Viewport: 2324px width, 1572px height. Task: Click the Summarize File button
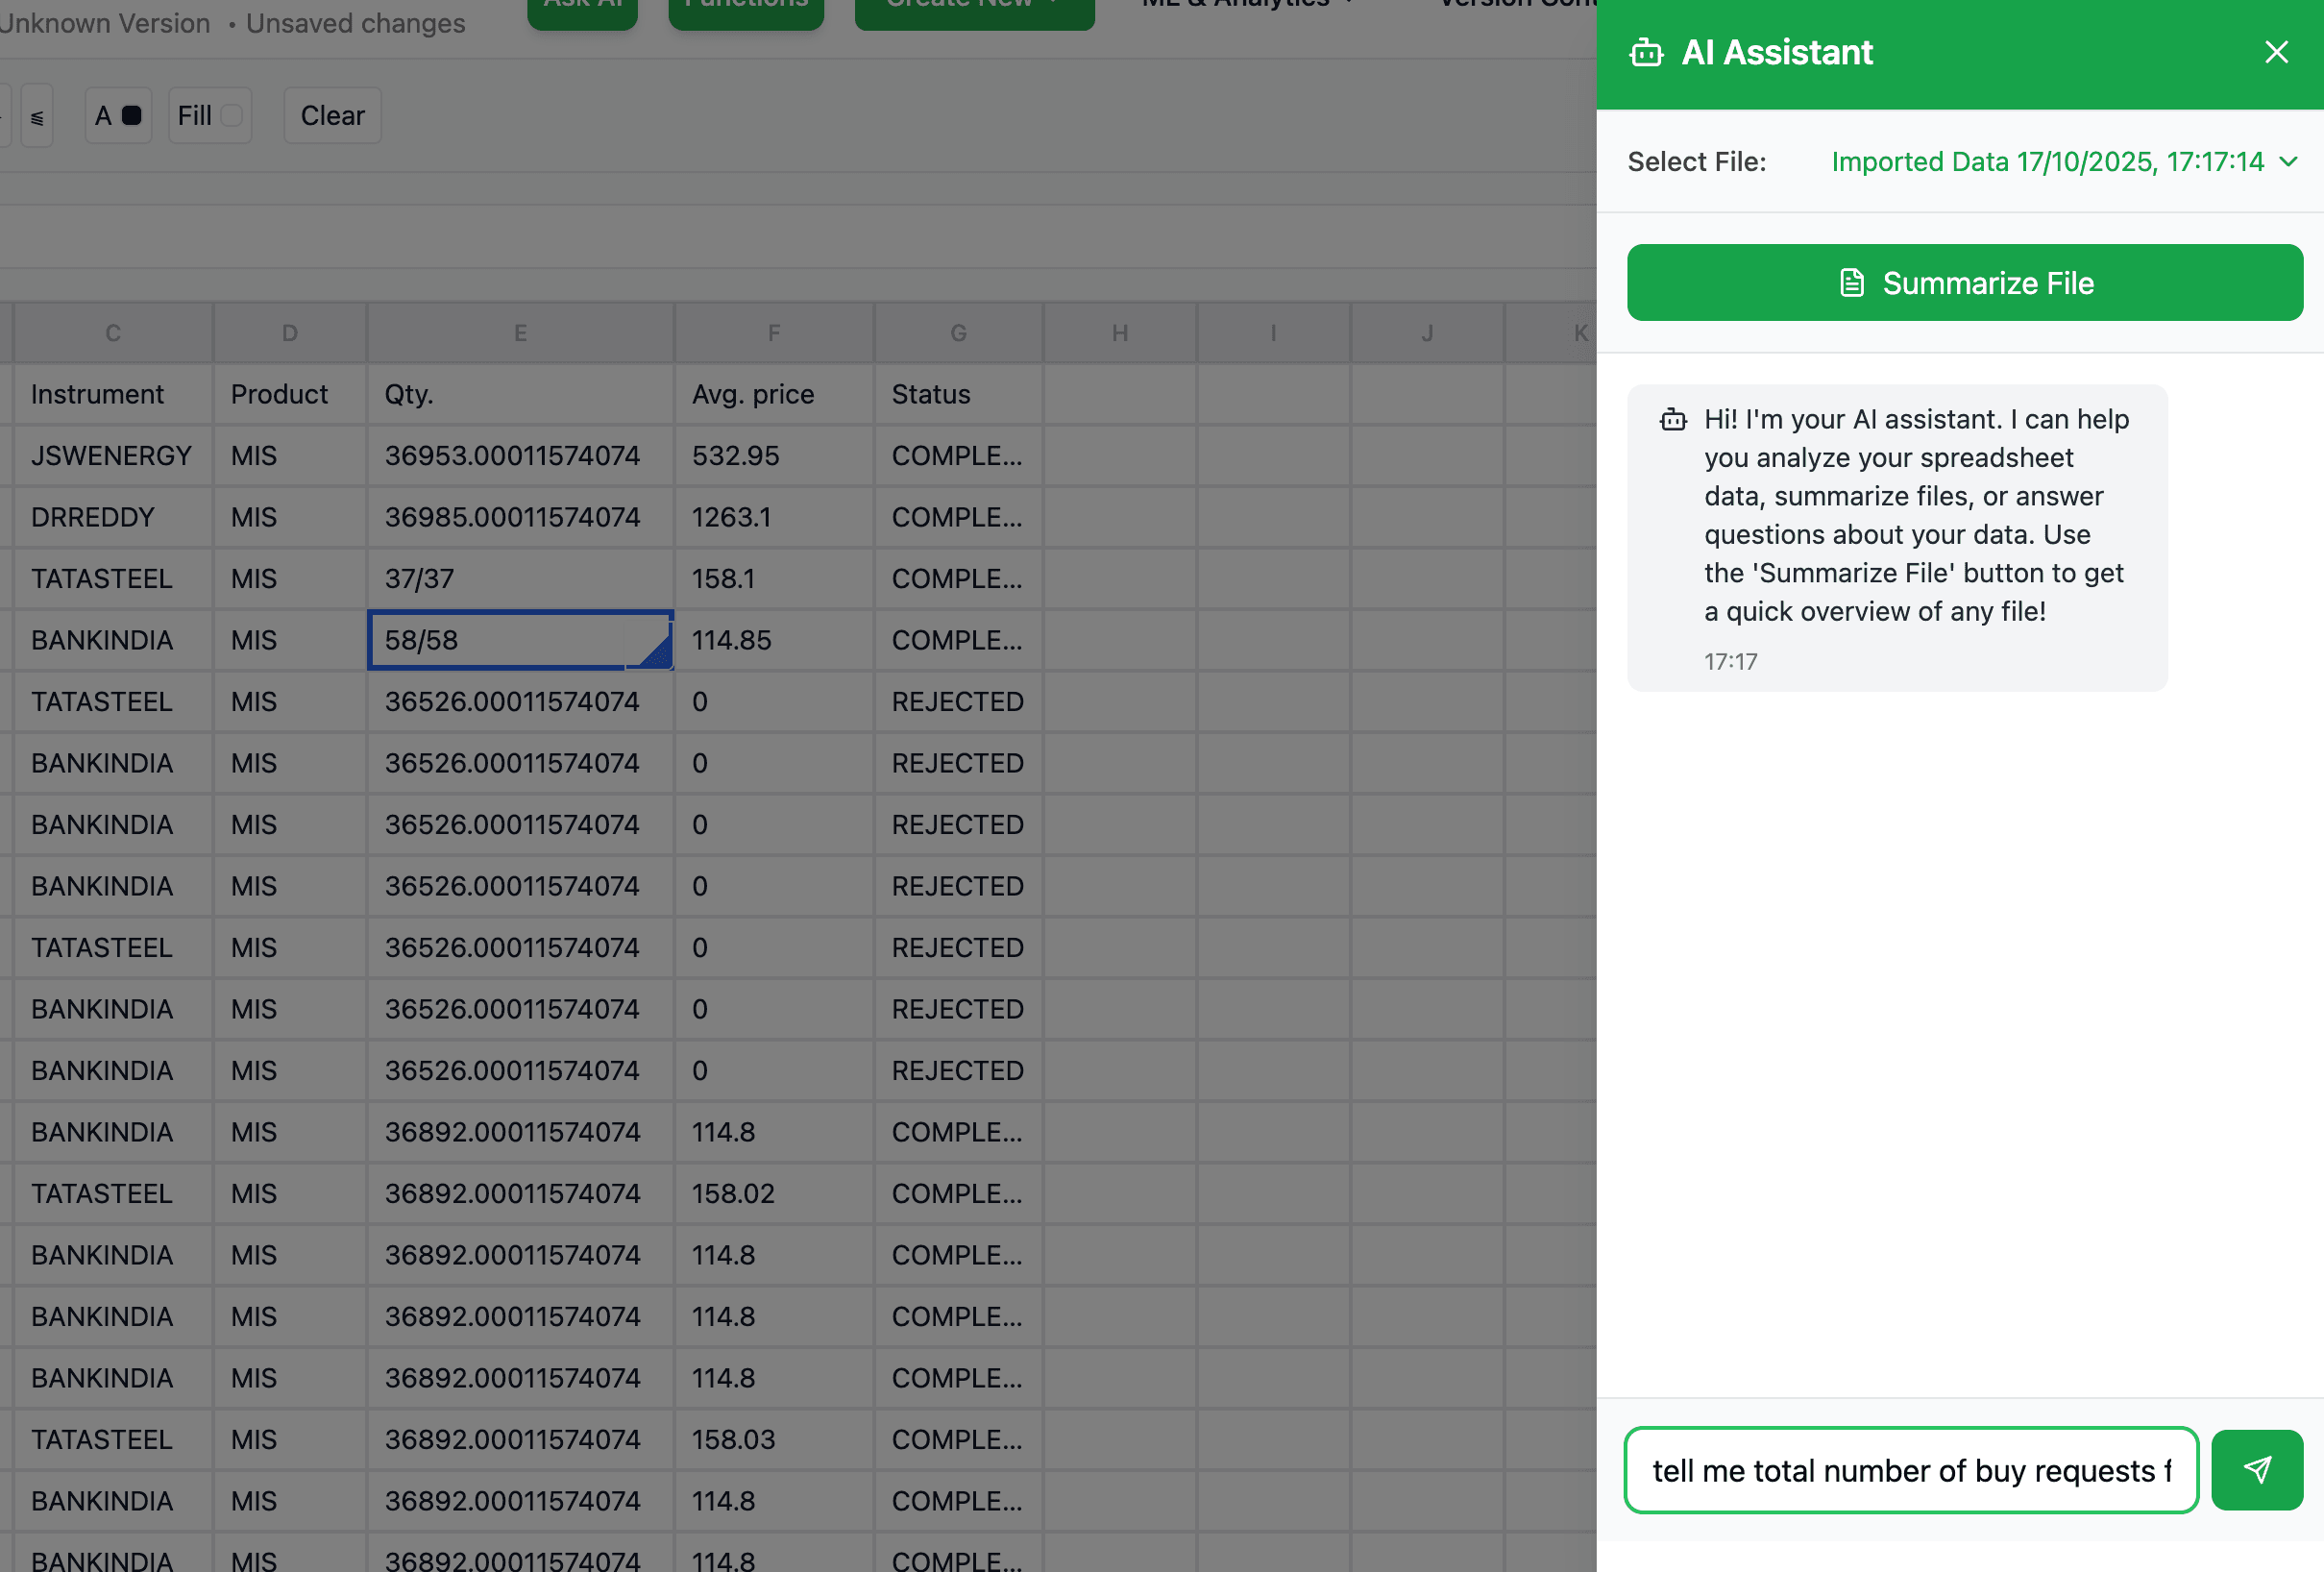click(1964, 283)
